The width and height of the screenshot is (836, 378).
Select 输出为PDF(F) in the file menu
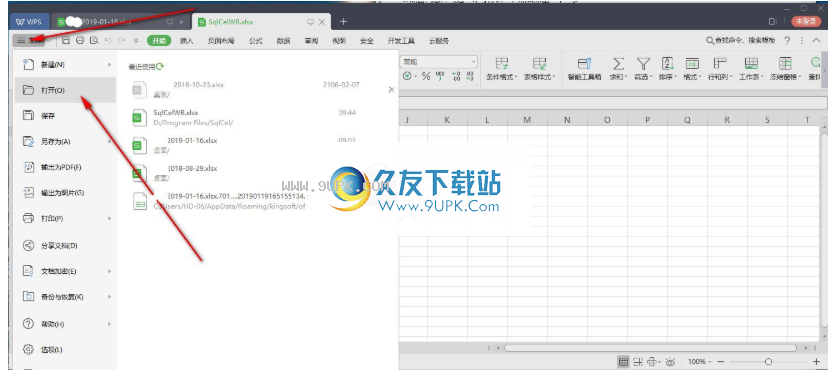[65, 167]
